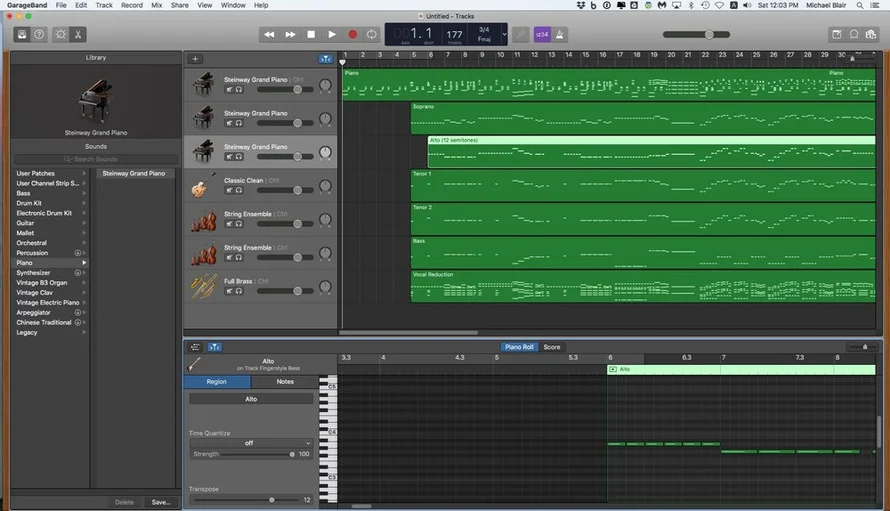Mute the Classic Clean track

click(x=229, y=190)
